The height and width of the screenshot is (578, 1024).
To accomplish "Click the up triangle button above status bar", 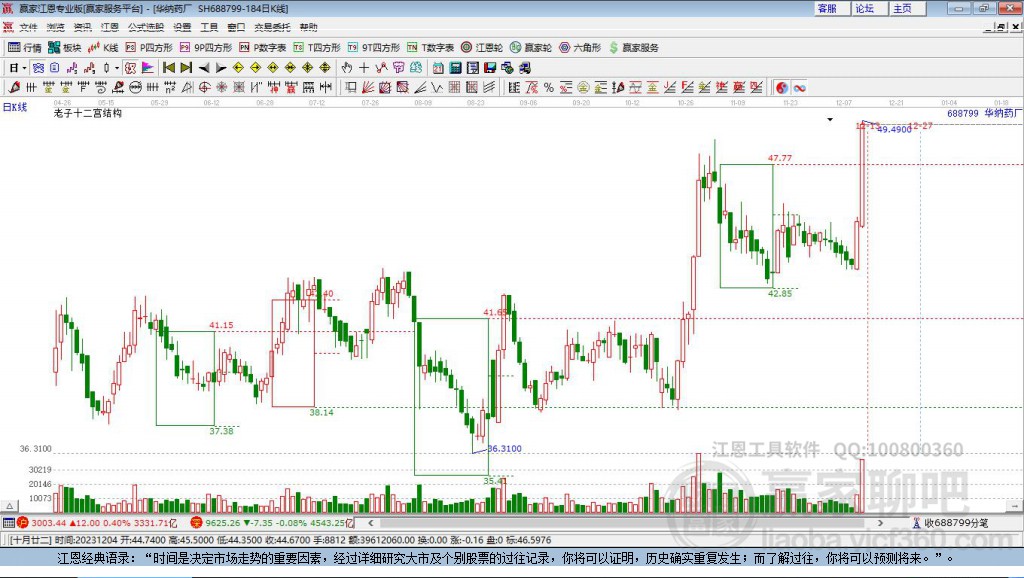I will click(10, 506).
